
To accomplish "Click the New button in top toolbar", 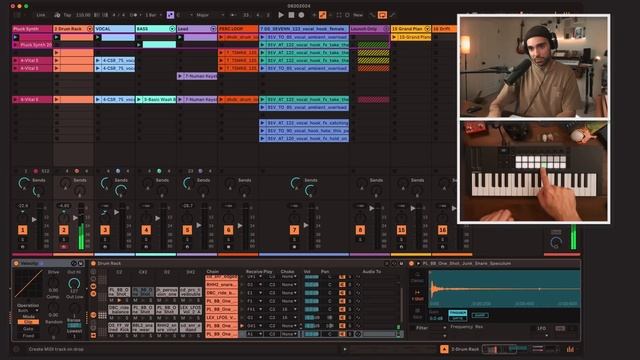I will pyautogui.click(x=358, y=15).
